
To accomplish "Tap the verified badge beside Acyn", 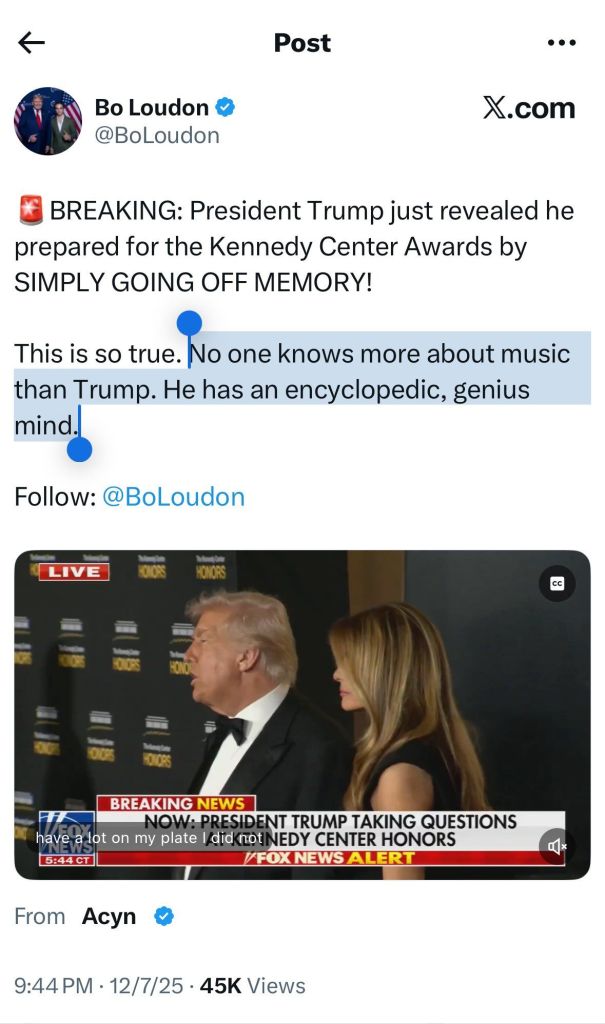I will tap(164, 917).
